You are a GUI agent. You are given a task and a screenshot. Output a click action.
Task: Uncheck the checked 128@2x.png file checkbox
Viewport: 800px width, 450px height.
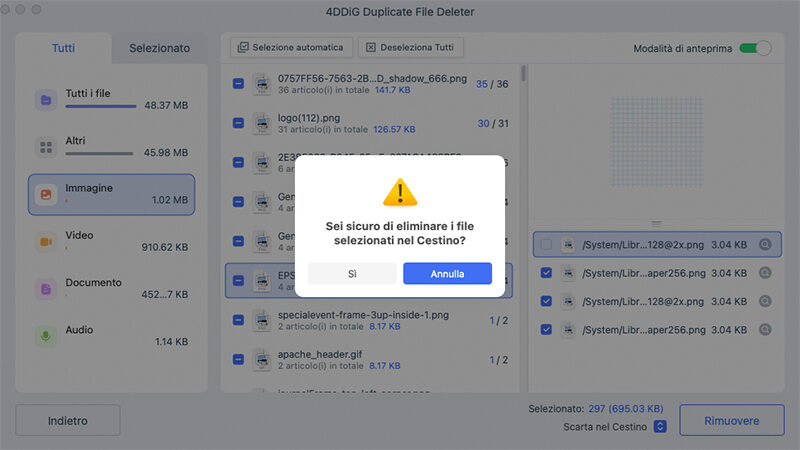(546, 301)
